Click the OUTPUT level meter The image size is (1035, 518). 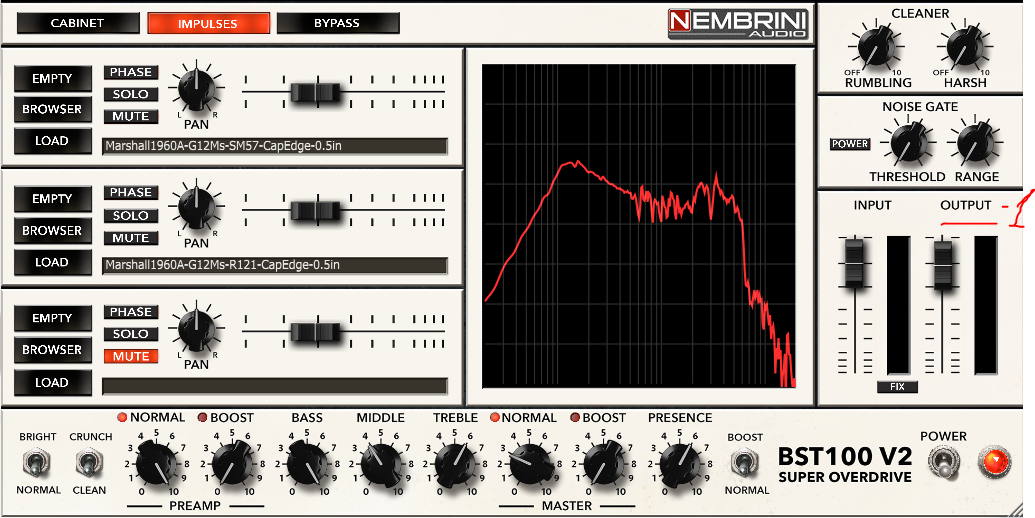[x=986, y=305]
